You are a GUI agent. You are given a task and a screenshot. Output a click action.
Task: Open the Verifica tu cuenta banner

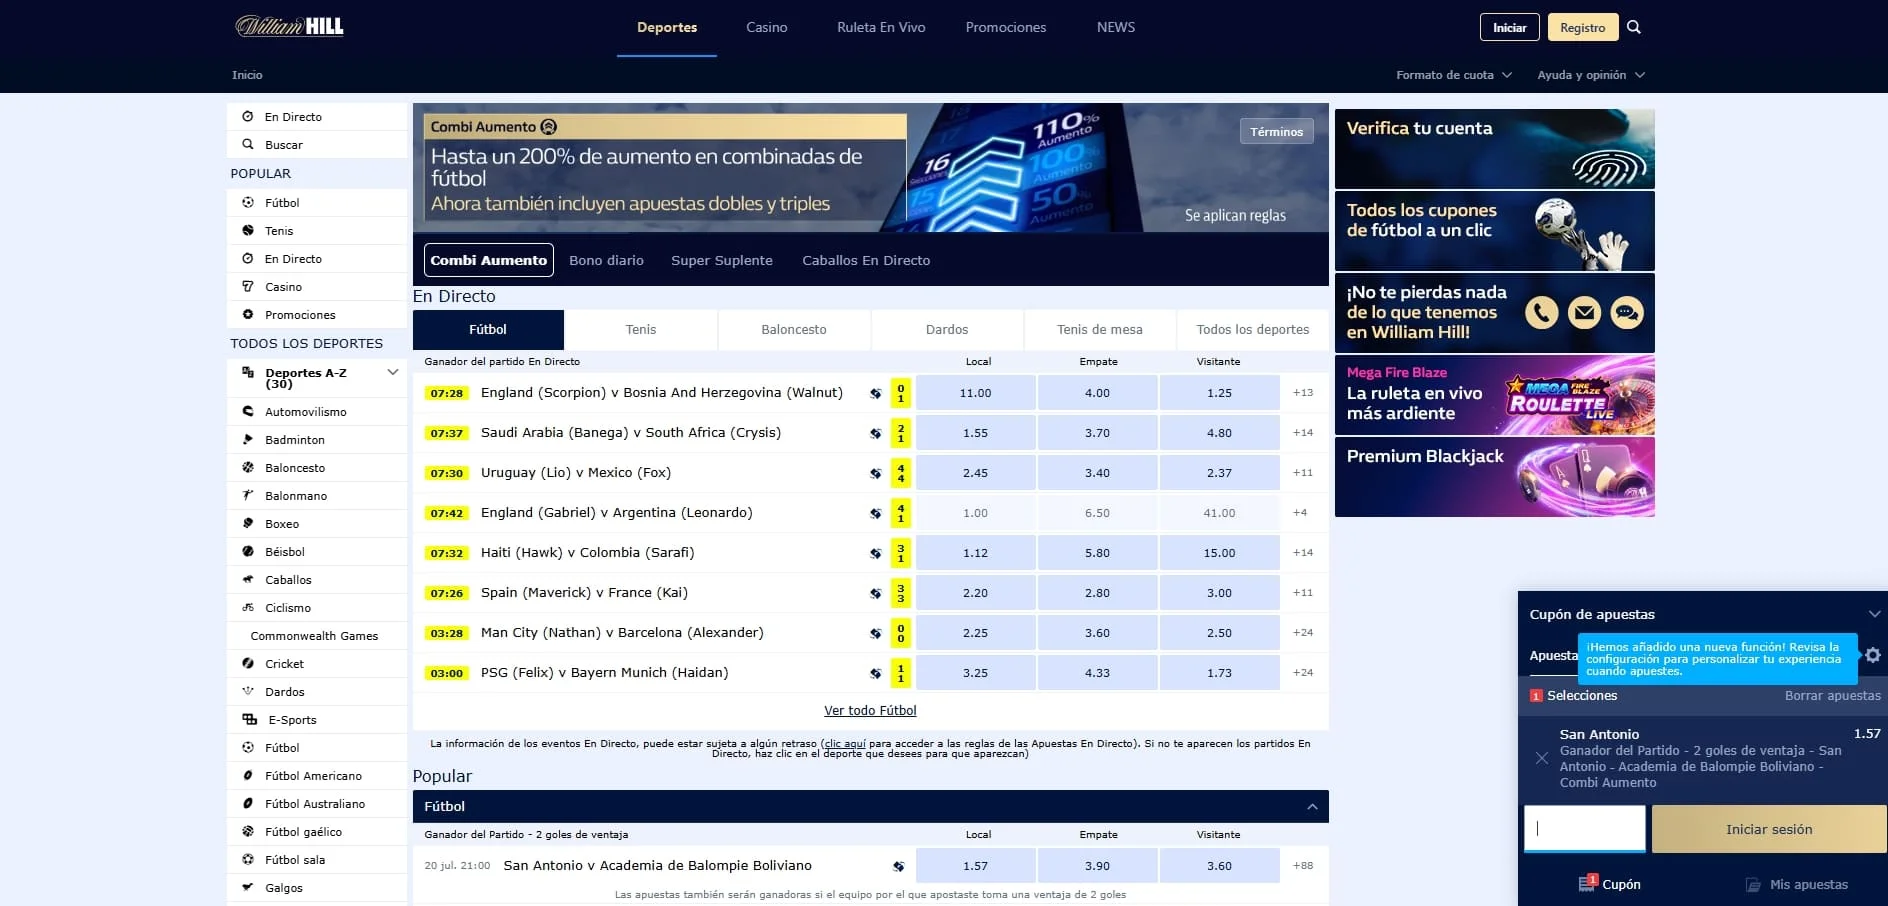pyautogui.click(x=1495, y=149)
